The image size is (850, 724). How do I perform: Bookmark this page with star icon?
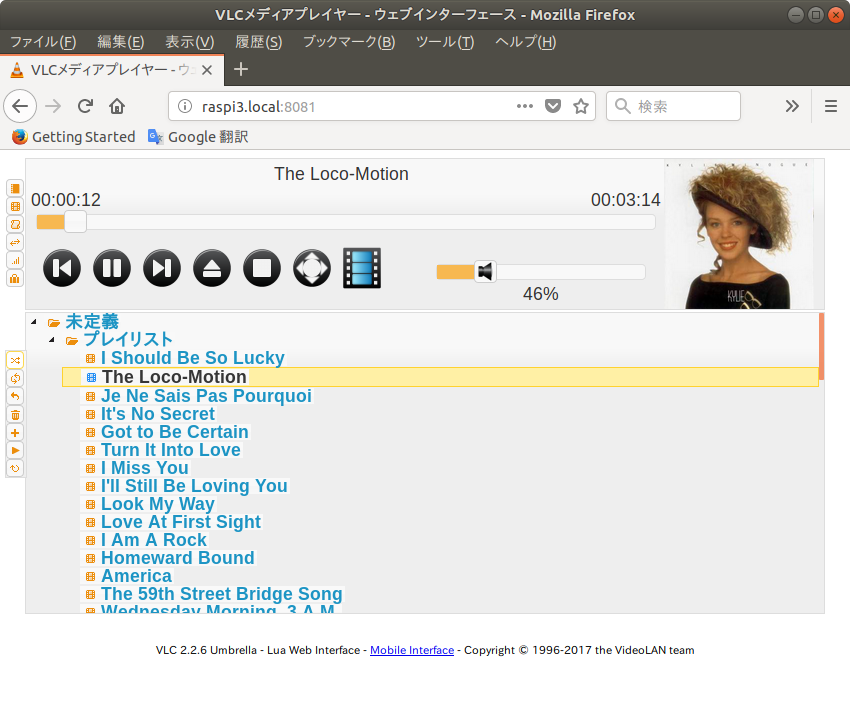pyautogui.click(x=581, y=106)
